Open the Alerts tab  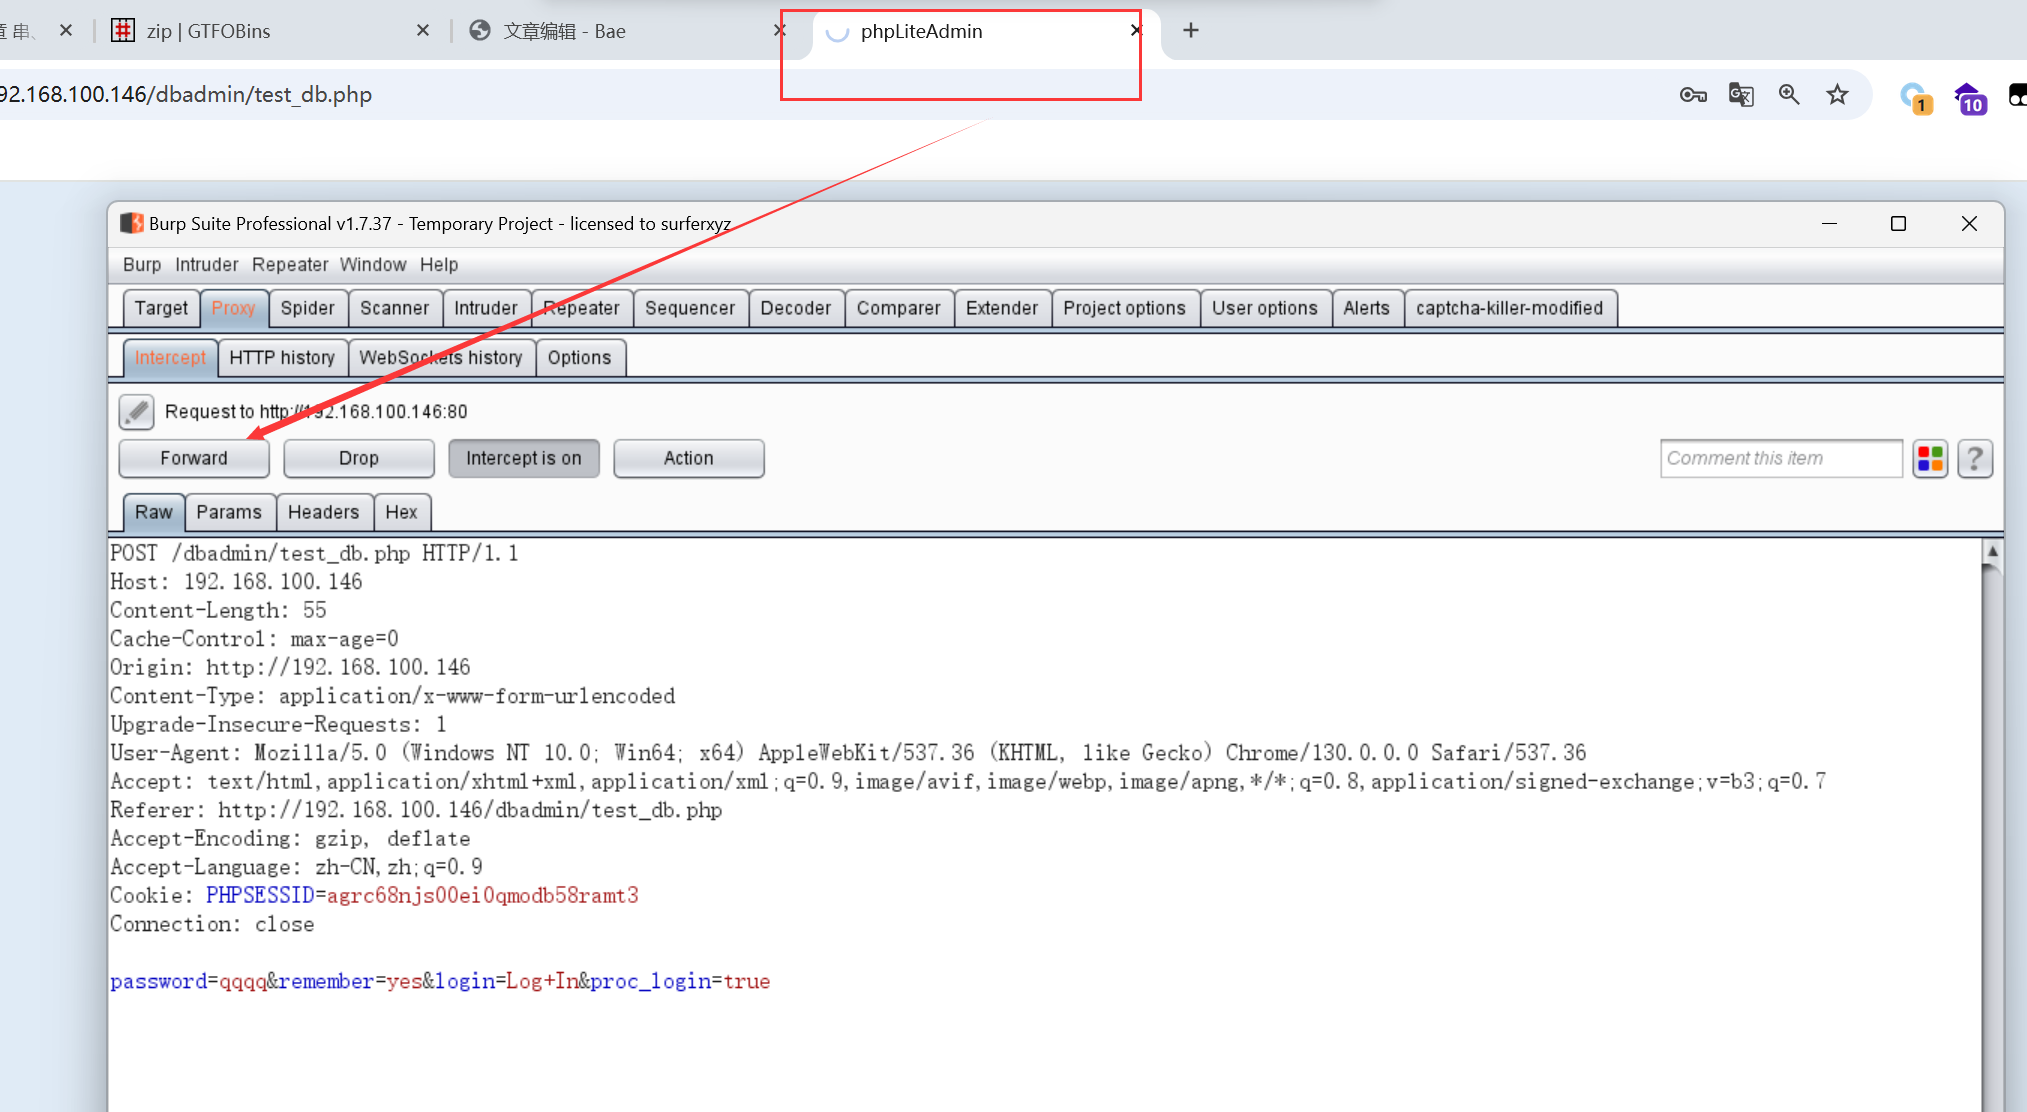tap(1366, 308)
